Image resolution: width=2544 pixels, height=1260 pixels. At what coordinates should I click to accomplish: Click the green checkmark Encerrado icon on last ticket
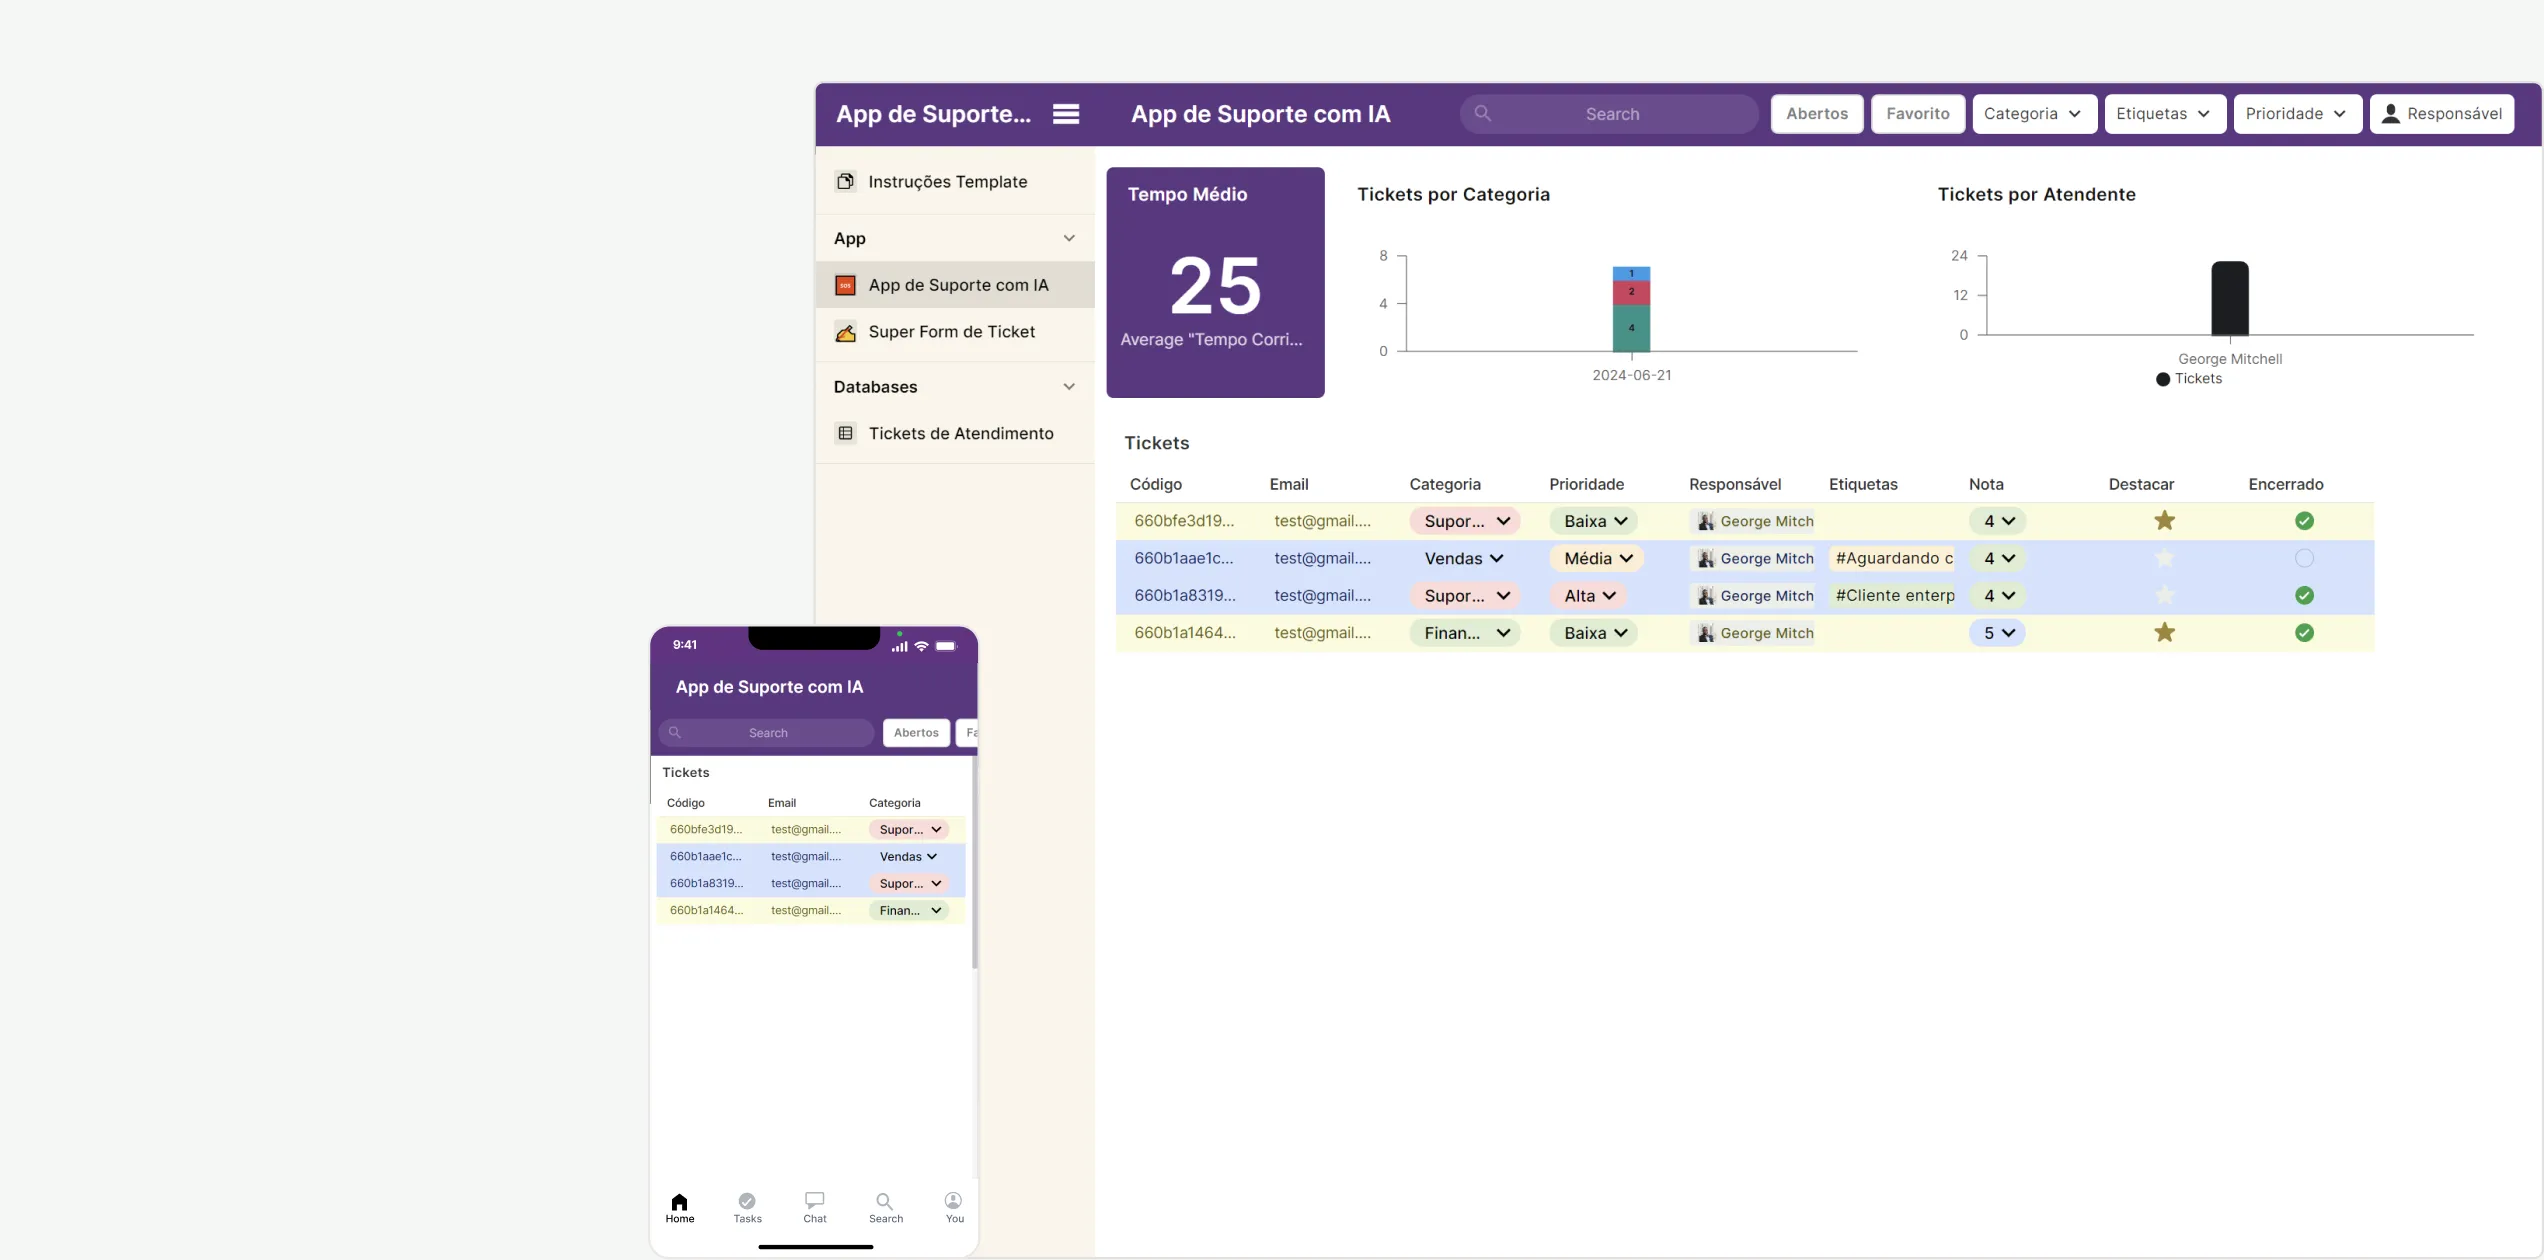2306,632
